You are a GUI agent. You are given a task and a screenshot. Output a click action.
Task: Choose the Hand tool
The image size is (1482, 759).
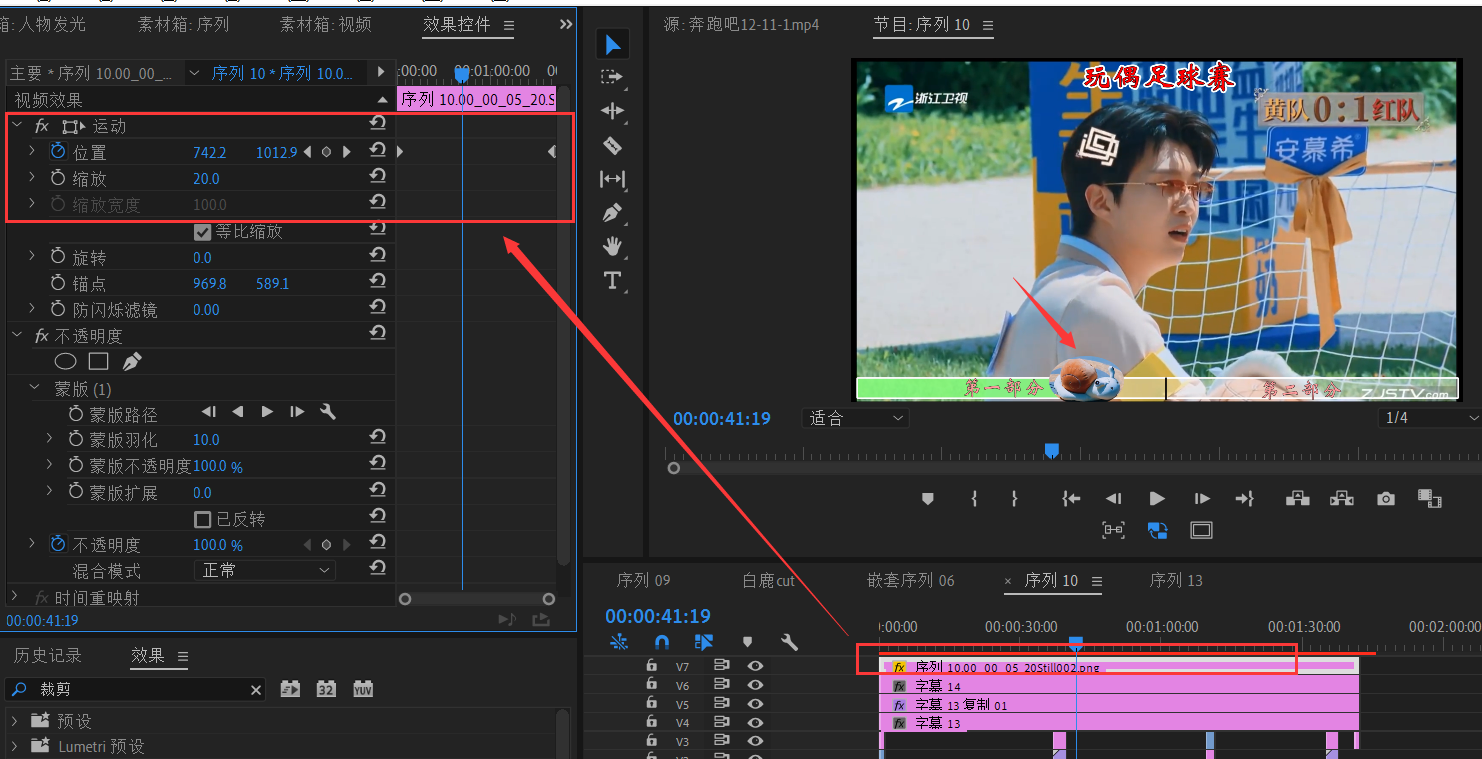pos(613,246)
